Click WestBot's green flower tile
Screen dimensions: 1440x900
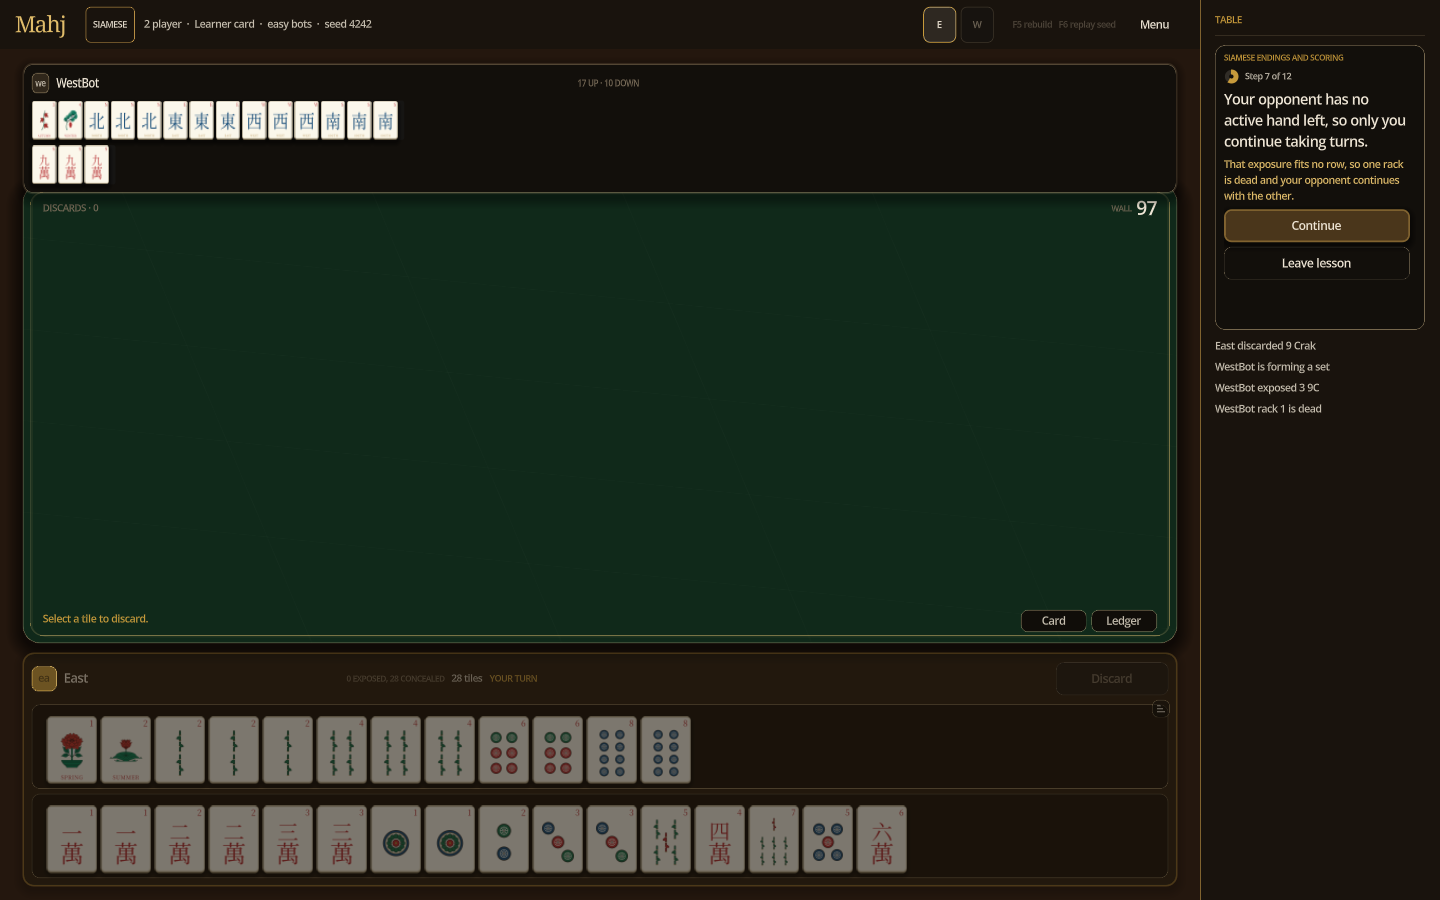tap(70, 121)
